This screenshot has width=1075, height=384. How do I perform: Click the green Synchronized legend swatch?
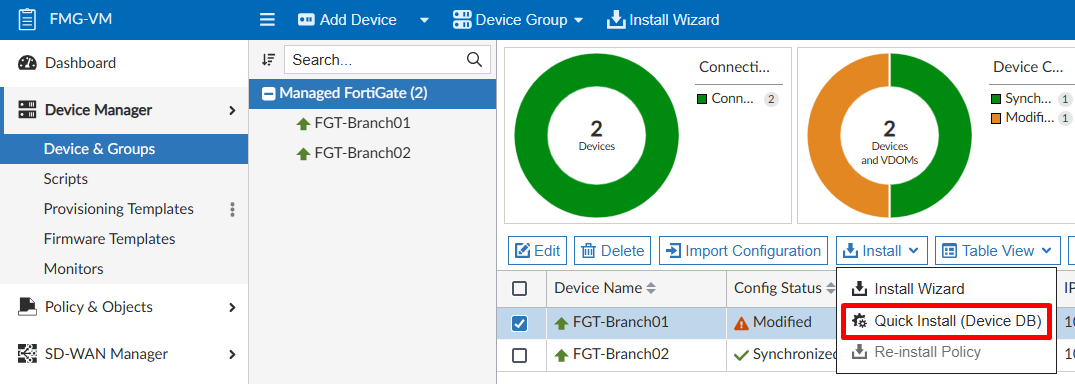995,99
